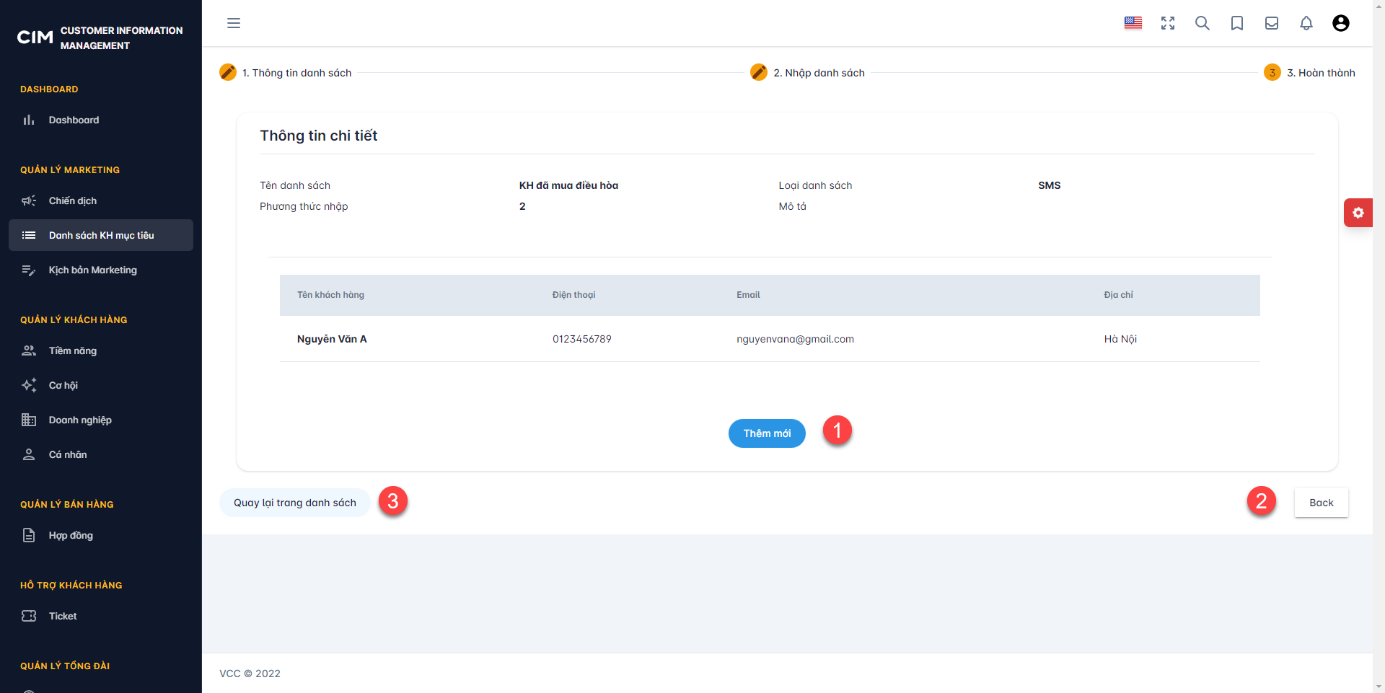Open the search magnifier icon

coord(1203,23)
